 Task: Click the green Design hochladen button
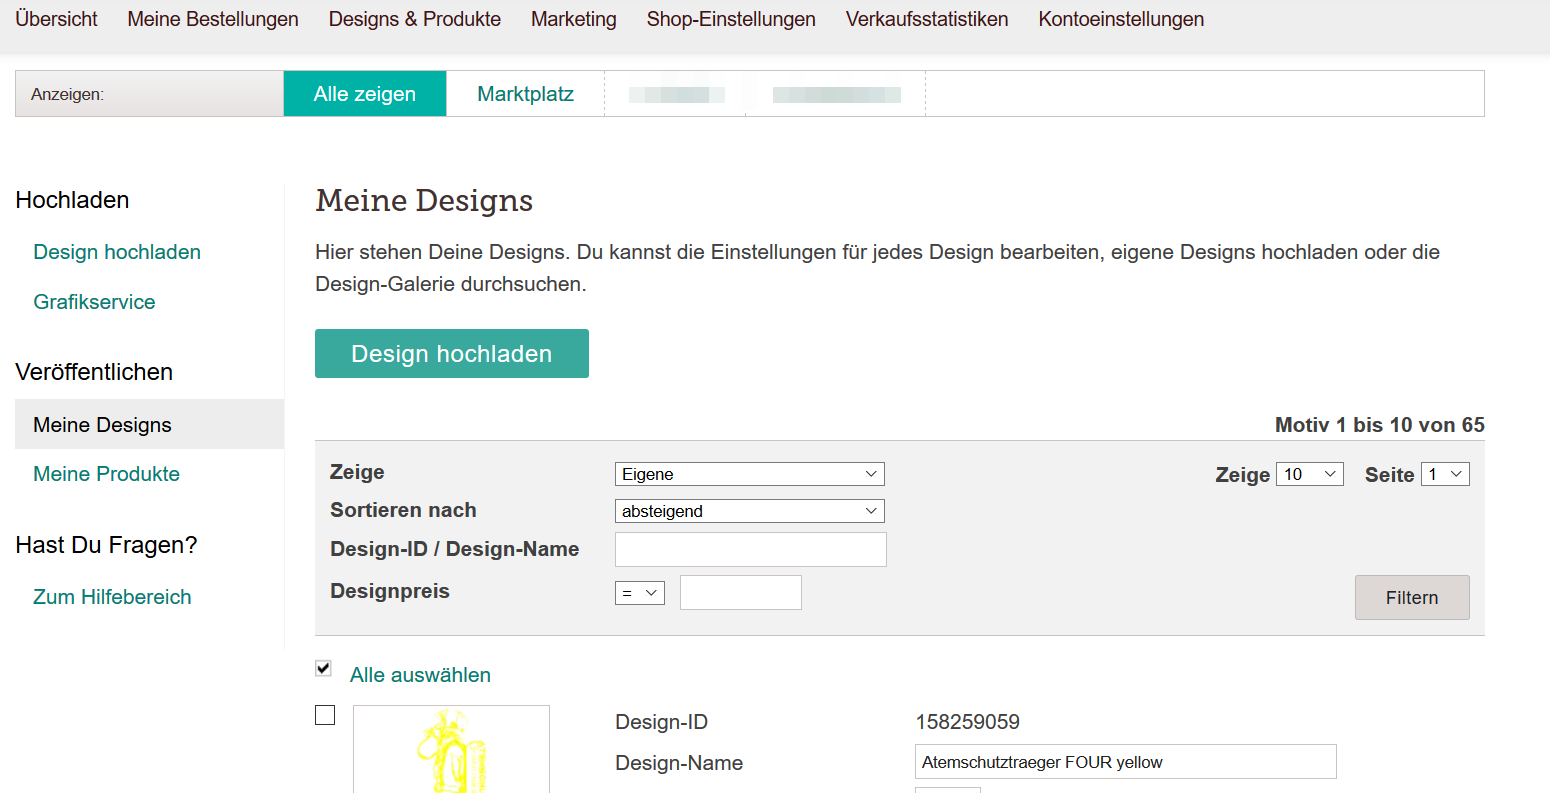point(452,354)
